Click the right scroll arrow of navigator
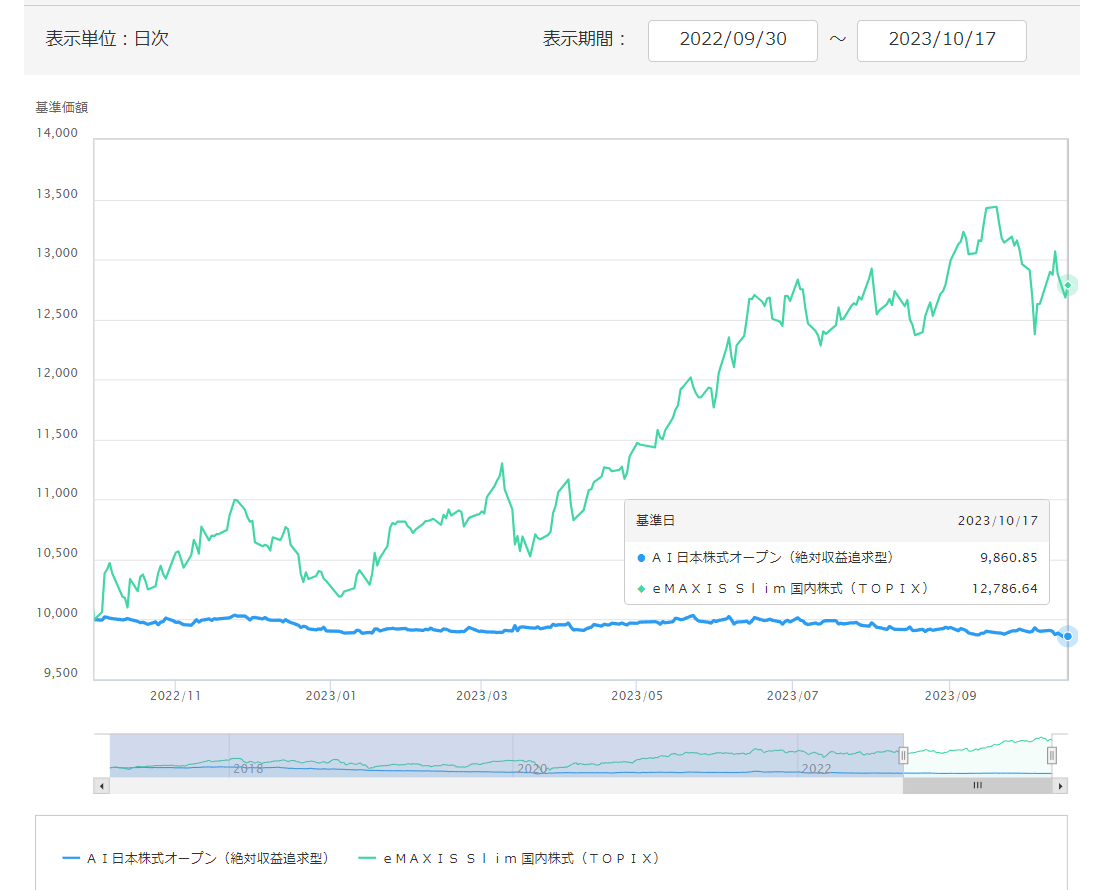Screen dimensions: 1099x890 tap(1060, 786)
